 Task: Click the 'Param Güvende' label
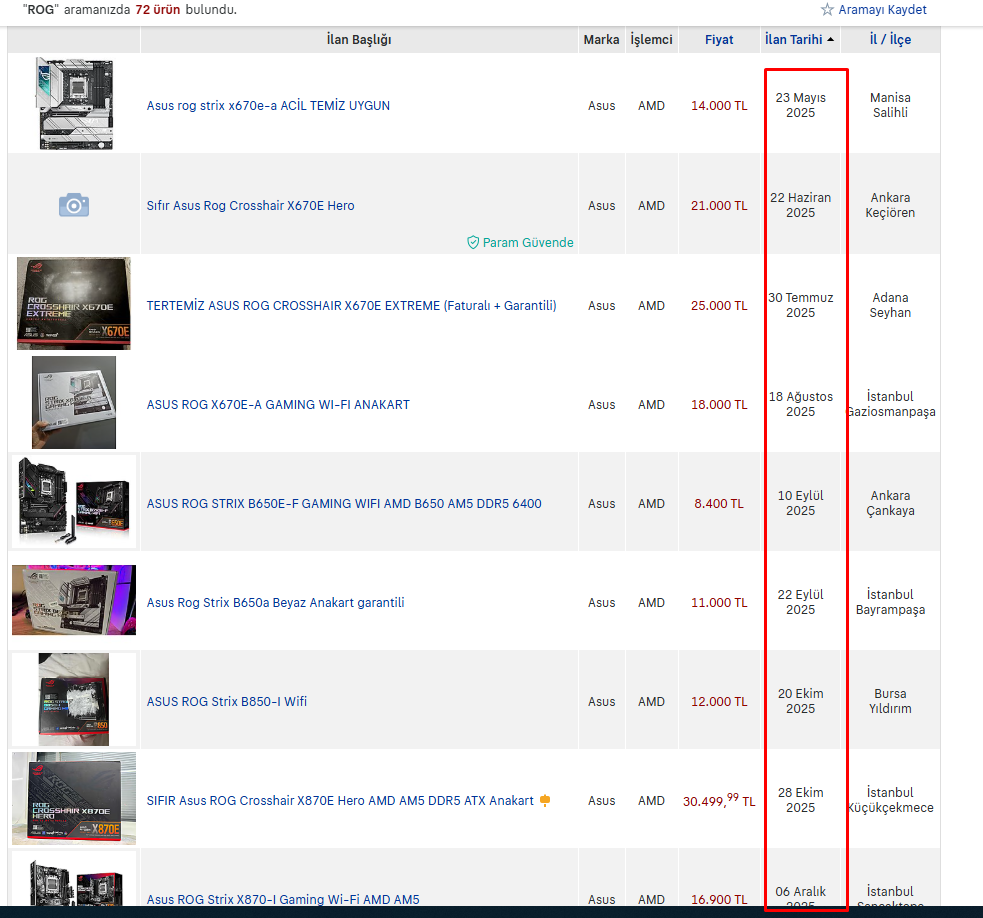pyautogui.click(x=528, y=242)
